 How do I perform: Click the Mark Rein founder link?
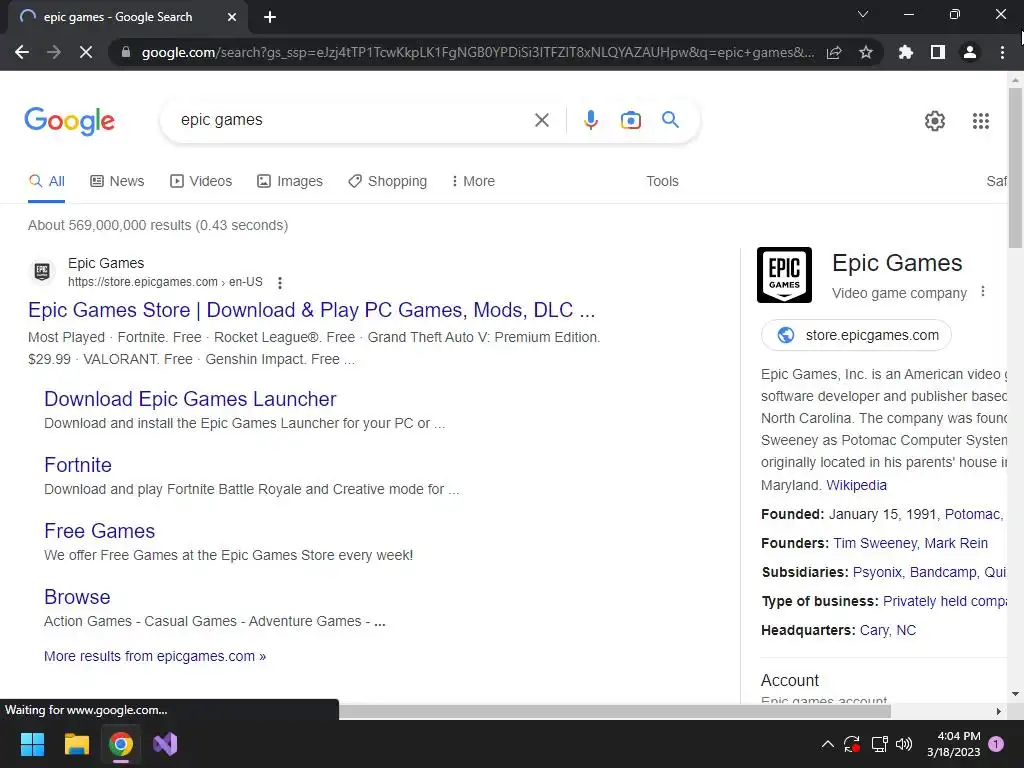coord(956,543)
